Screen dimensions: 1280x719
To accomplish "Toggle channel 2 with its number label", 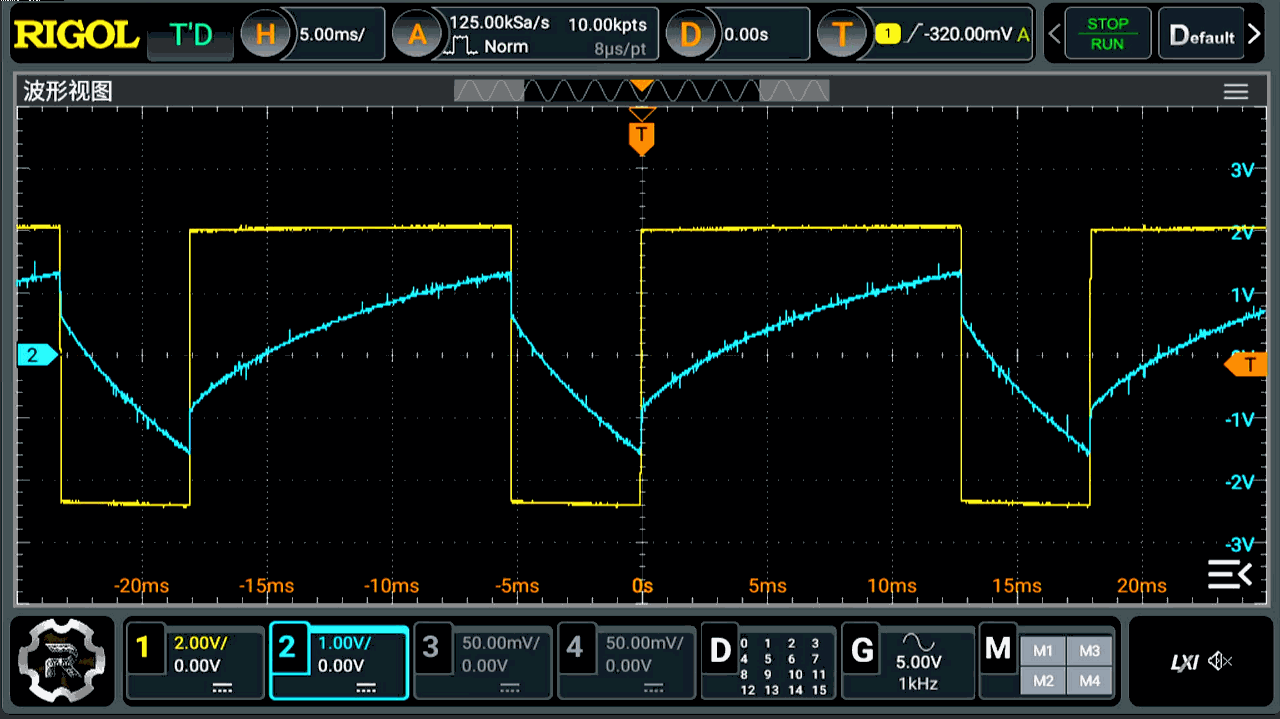I will (x=287, y=648).
